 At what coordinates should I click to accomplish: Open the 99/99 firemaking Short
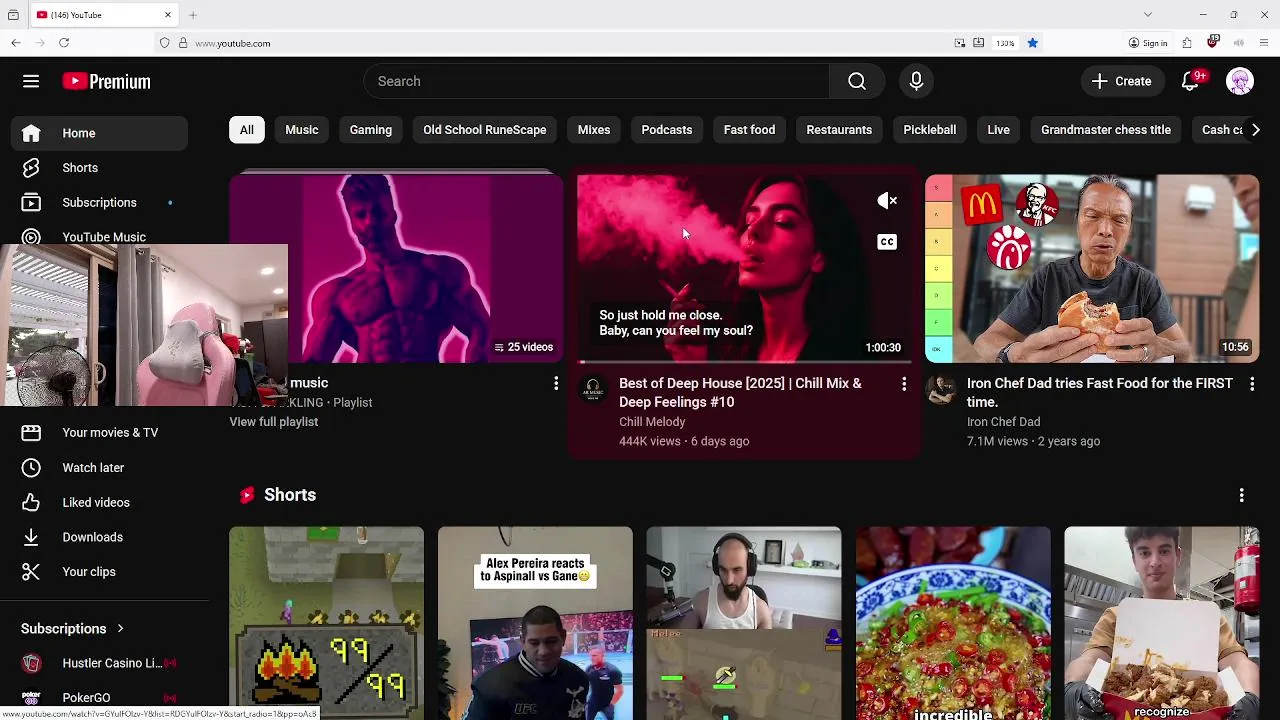[x=326, y=623]
